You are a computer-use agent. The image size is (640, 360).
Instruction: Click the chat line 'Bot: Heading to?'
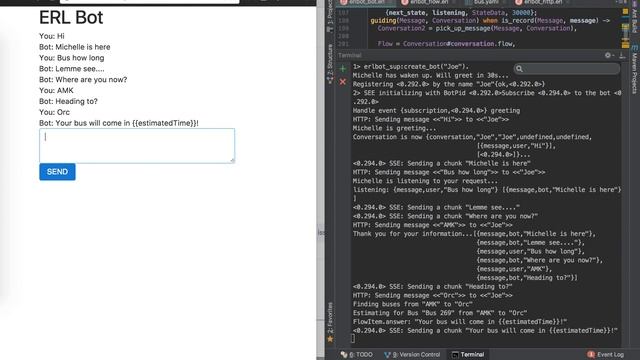tap(68, 101)
